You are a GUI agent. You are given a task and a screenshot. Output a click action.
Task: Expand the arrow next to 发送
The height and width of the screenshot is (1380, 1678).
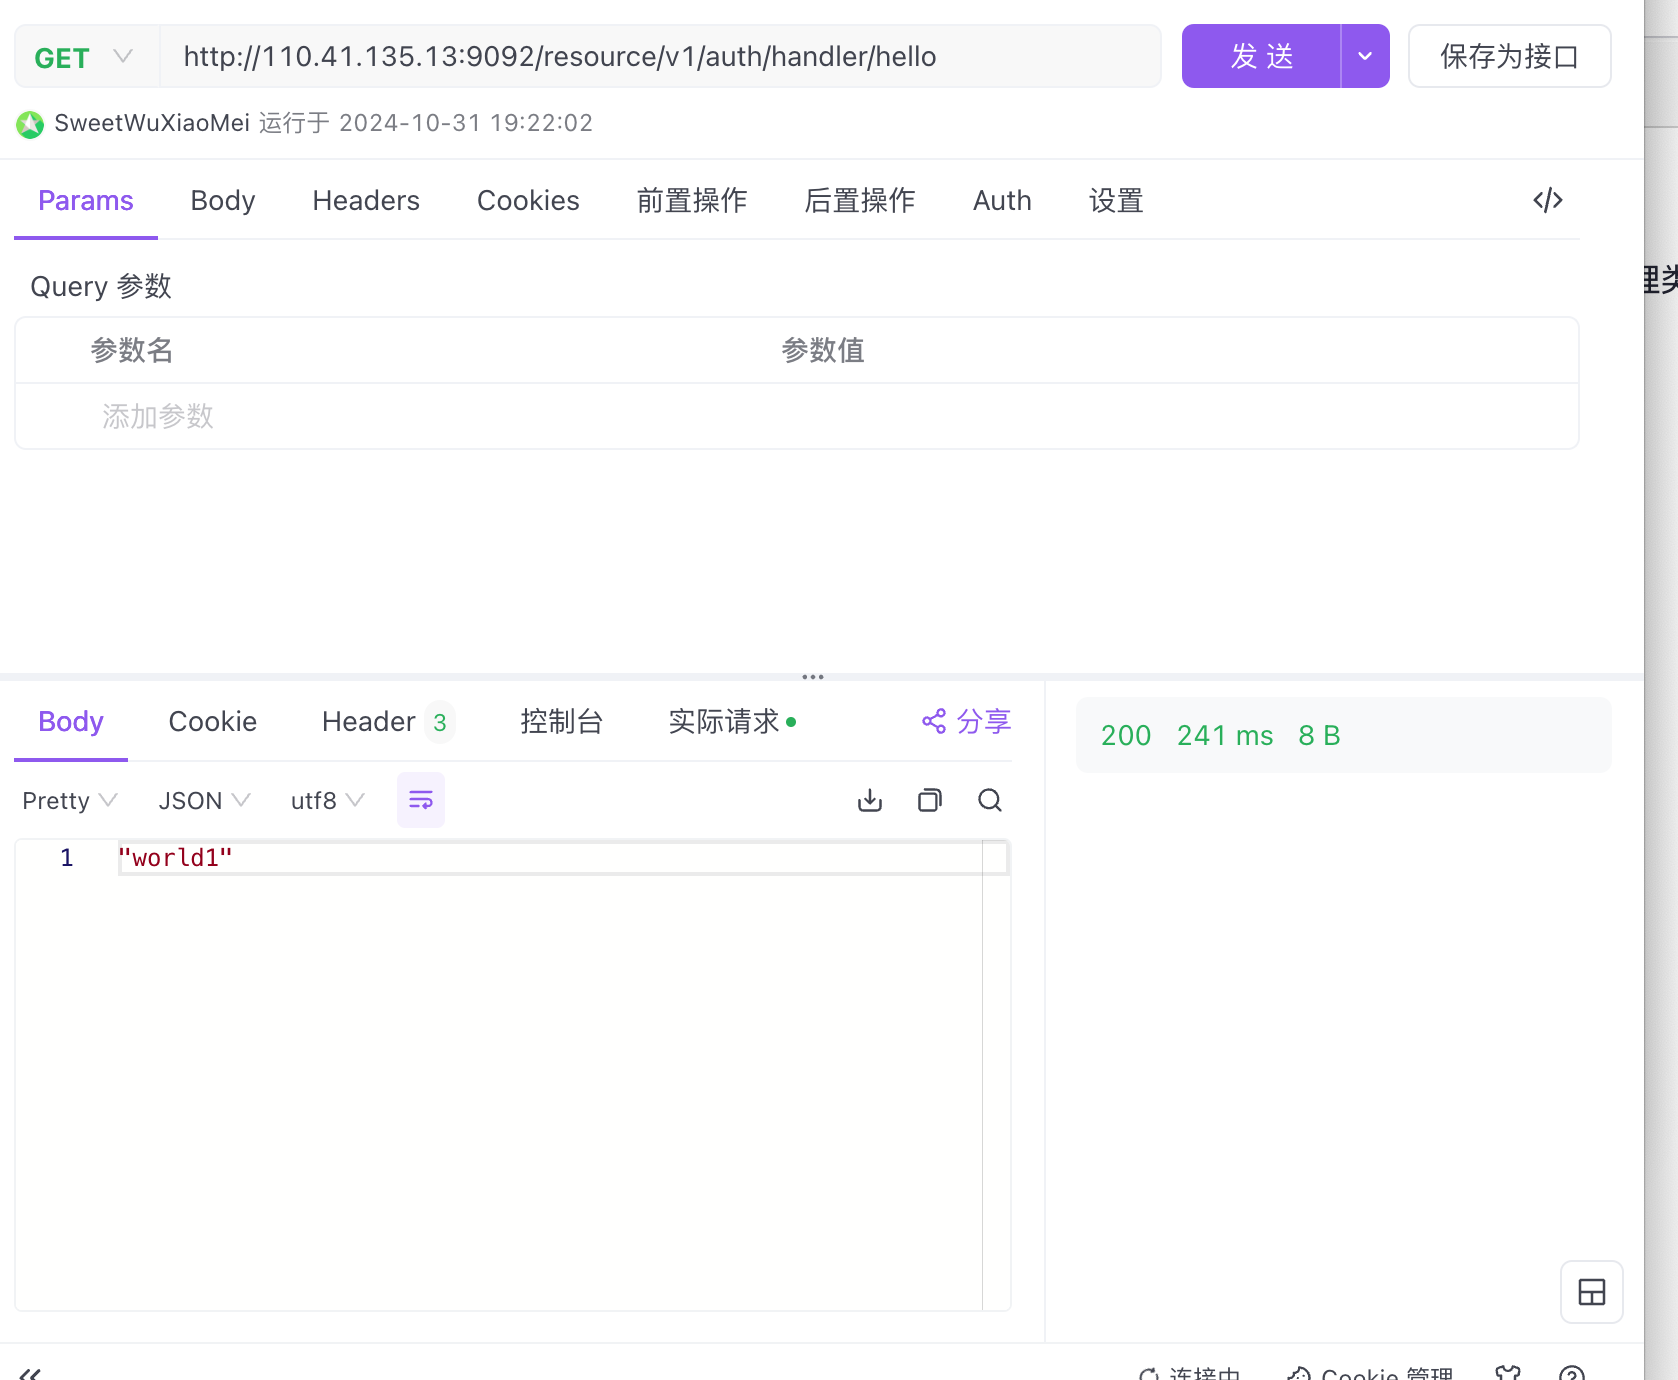[x=1365, y=56]
